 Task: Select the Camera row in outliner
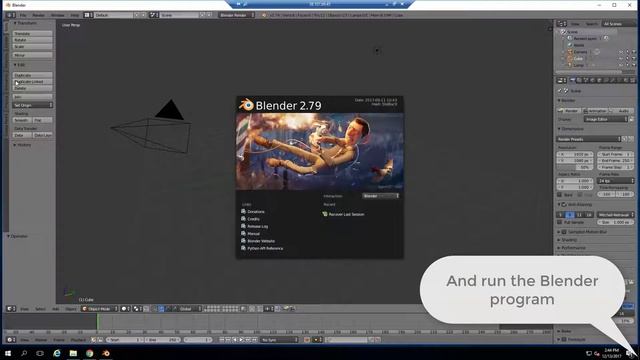point(580,52)
